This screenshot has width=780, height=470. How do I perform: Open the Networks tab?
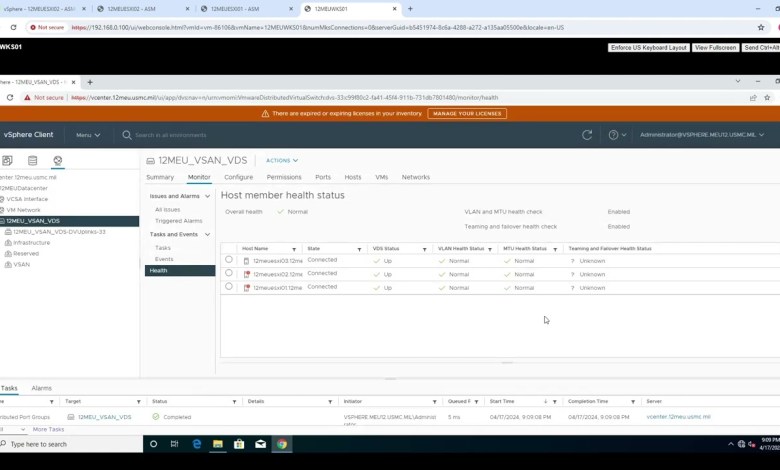tap(416, 177)
